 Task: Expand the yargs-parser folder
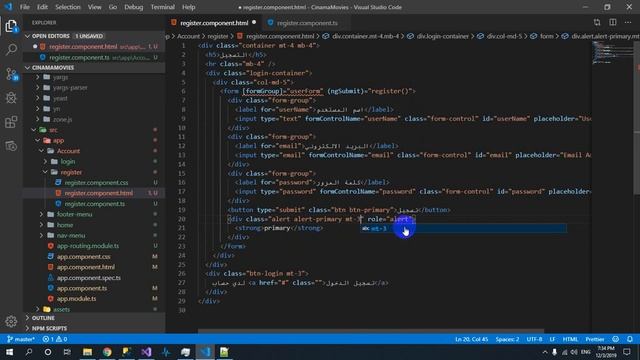pyautogui.click(x=38, y=87)
